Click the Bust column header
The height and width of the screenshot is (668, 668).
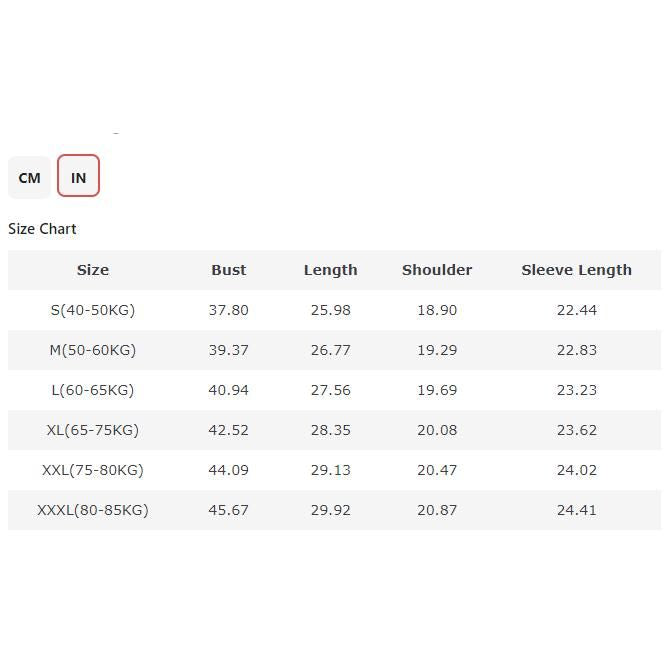228,270
